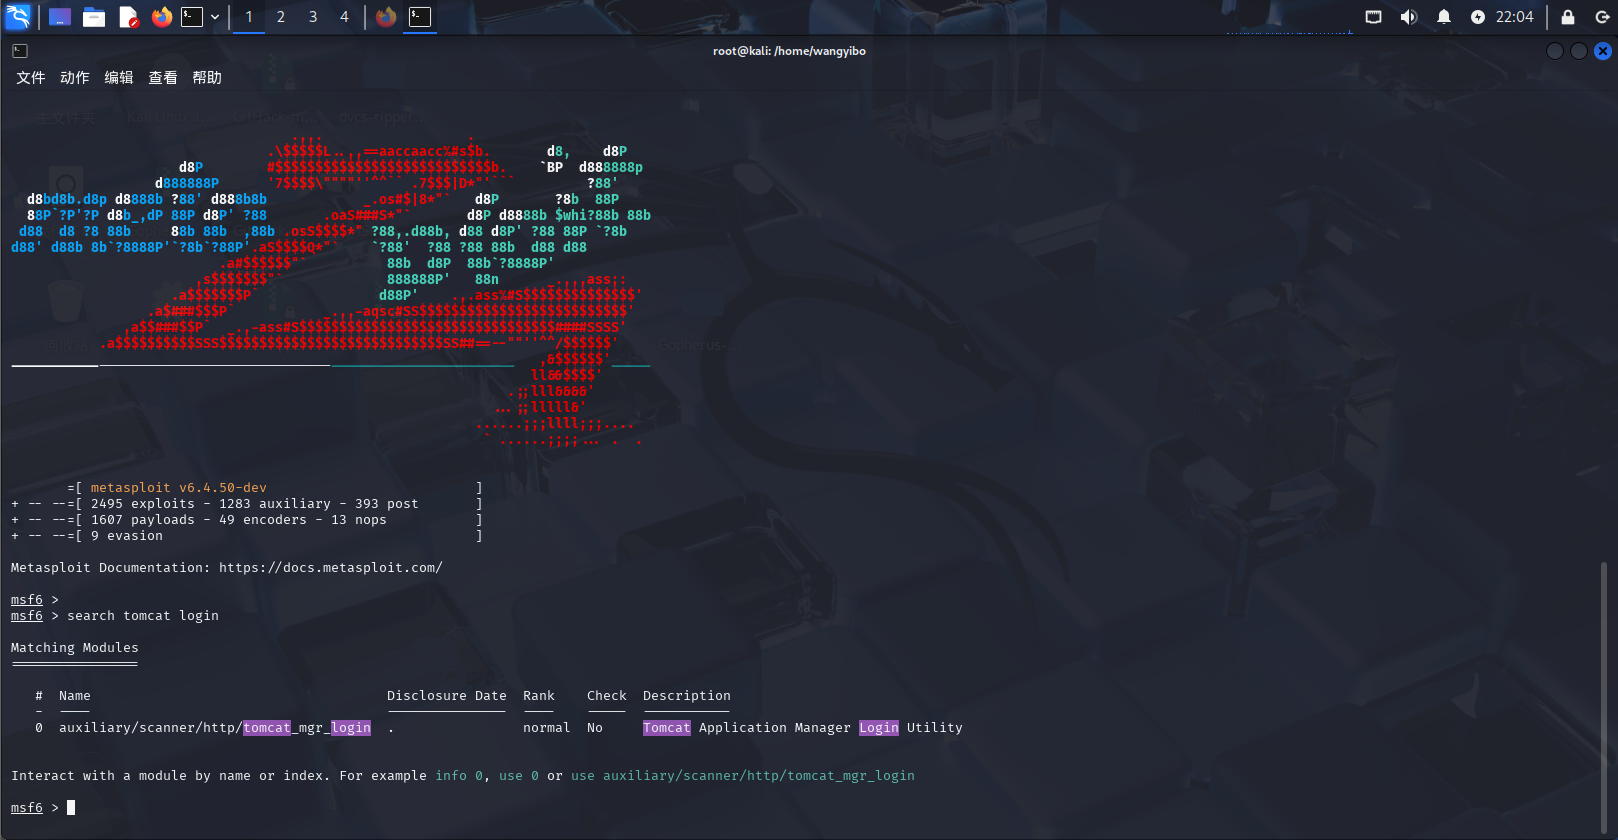Switch to workspace 3
The width and height of the screenshot is (1618, 840).
tap(313, 17)
